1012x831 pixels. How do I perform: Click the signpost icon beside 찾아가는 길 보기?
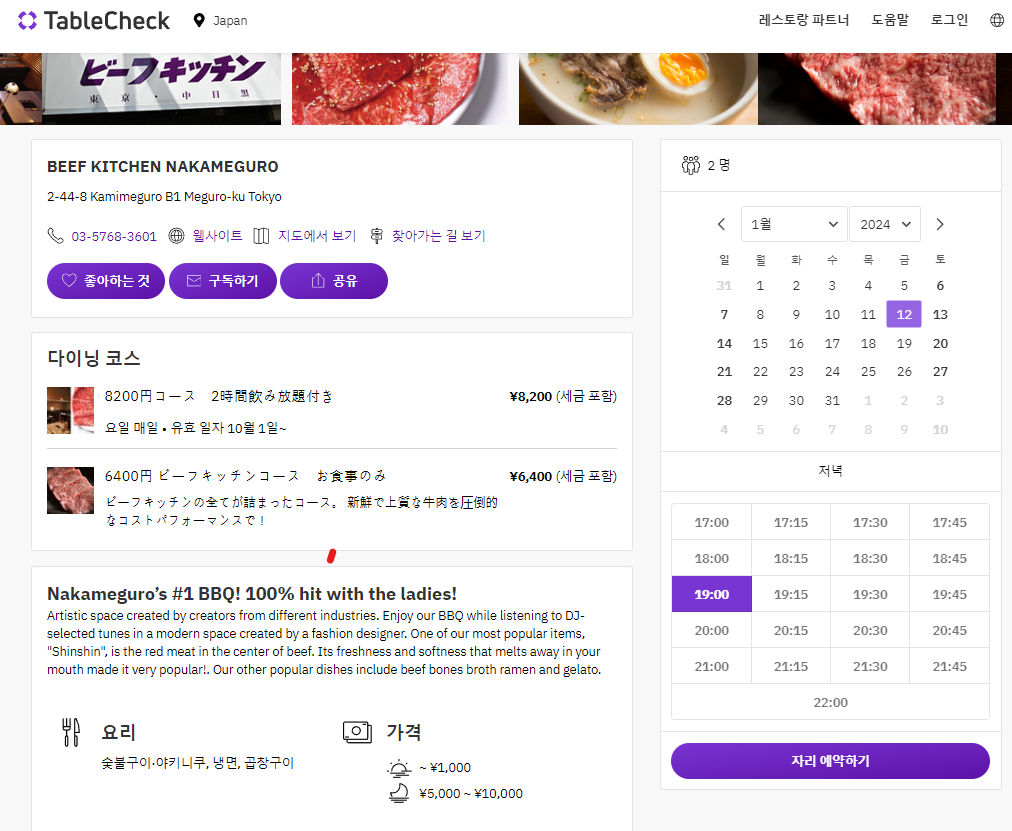click(x=376, y=235)
